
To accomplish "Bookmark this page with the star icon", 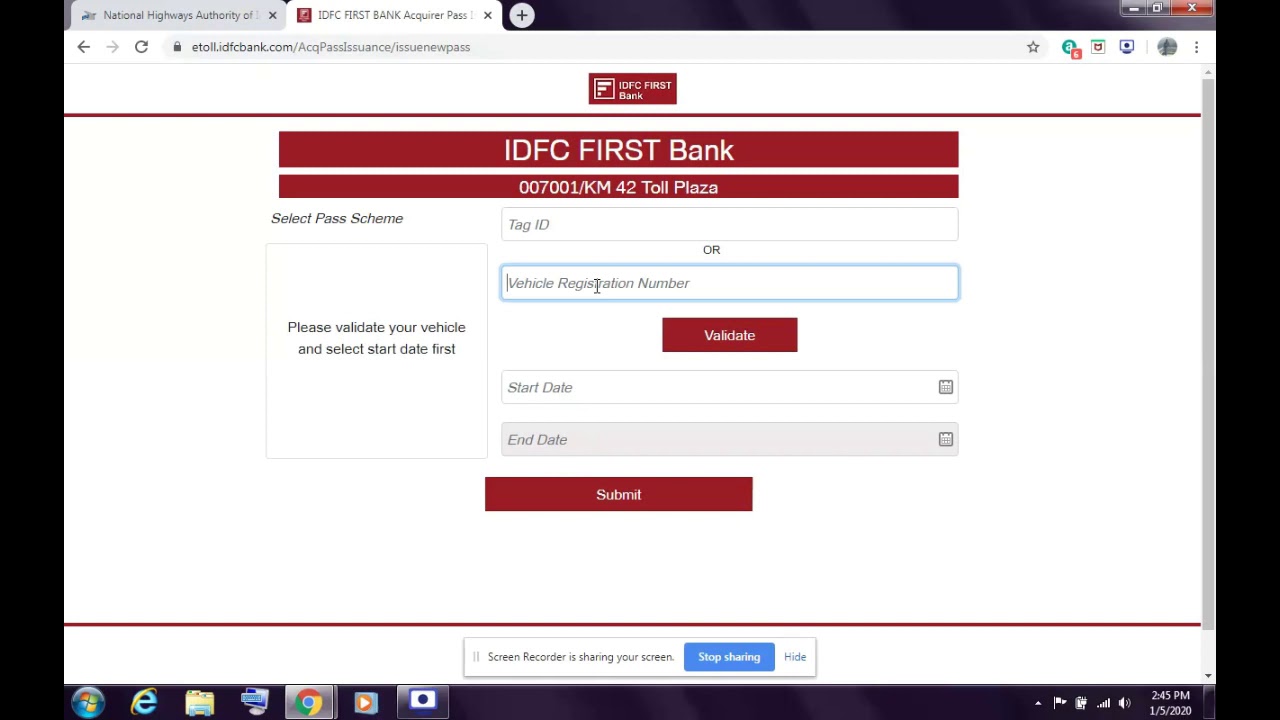I will coord(1033,47).
